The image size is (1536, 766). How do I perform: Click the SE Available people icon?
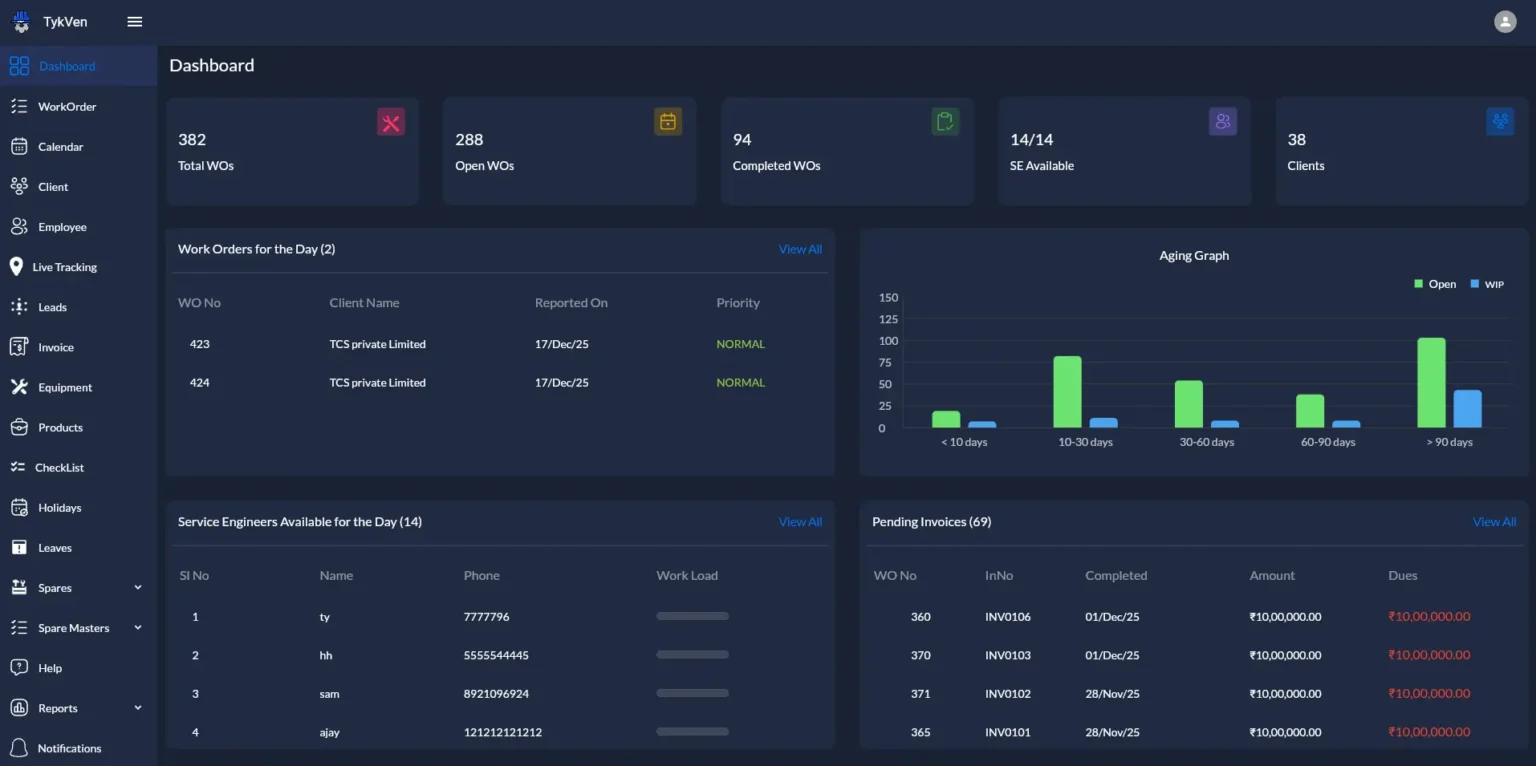pos(1222,122)
